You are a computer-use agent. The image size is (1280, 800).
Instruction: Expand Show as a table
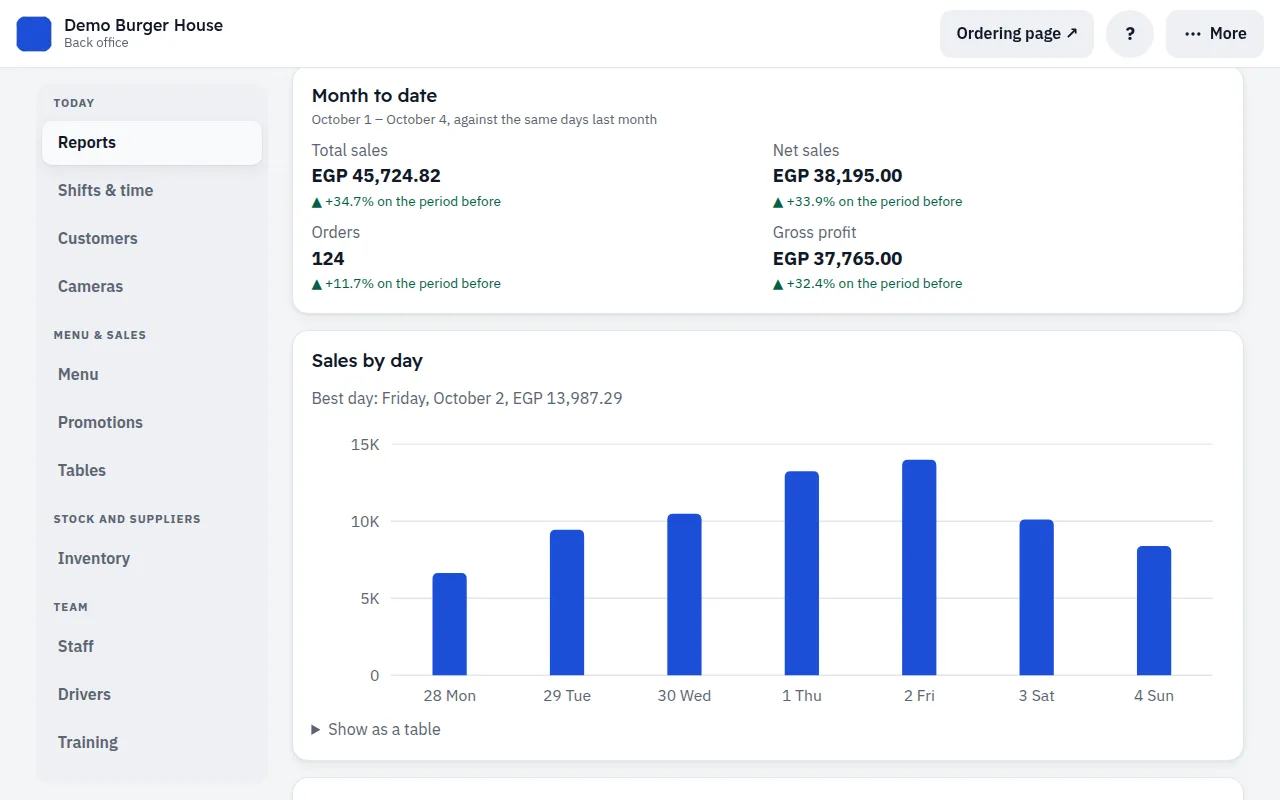376,730
